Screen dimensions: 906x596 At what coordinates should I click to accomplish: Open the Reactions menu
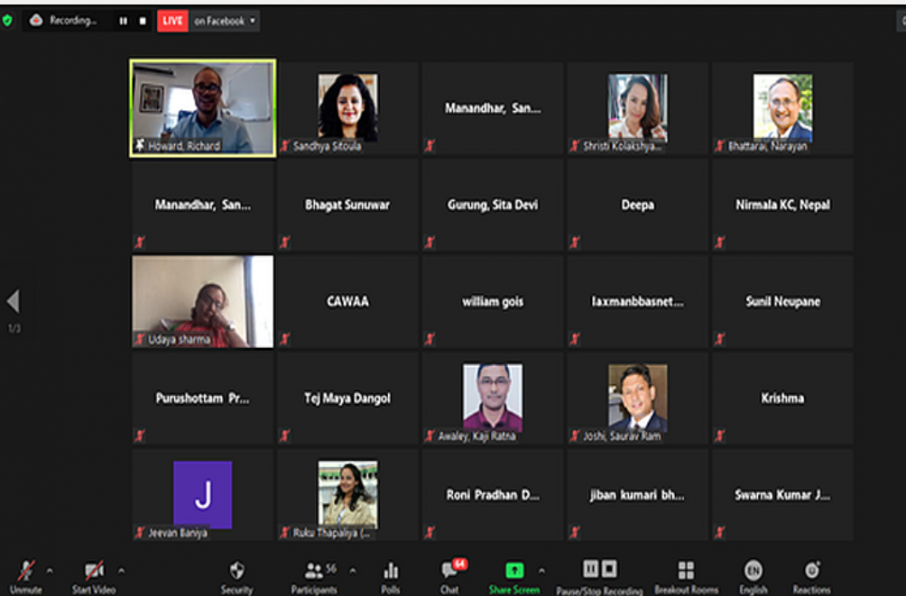coord(812,571)
